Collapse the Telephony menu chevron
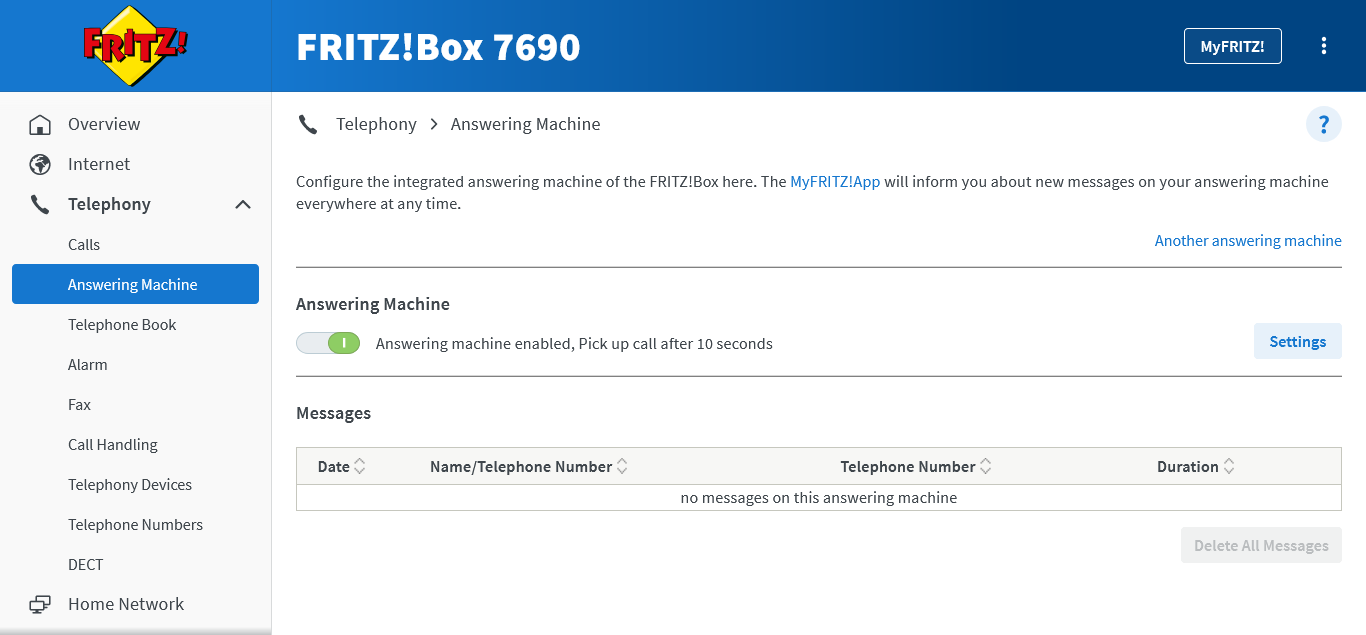The image size is (1366, 635). (x=242, y=205)
